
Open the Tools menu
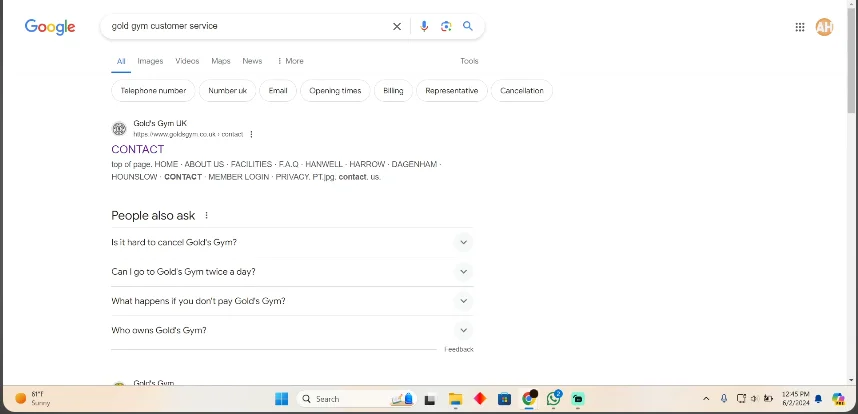(x=469, y=61)
